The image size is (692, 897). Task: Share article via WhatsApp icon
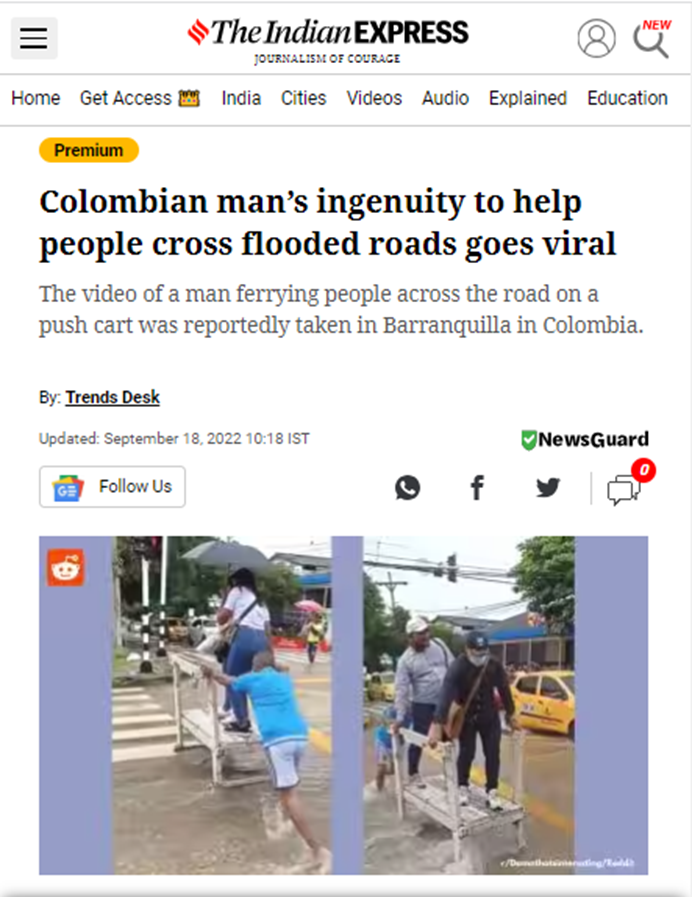(x=407, y=488)
